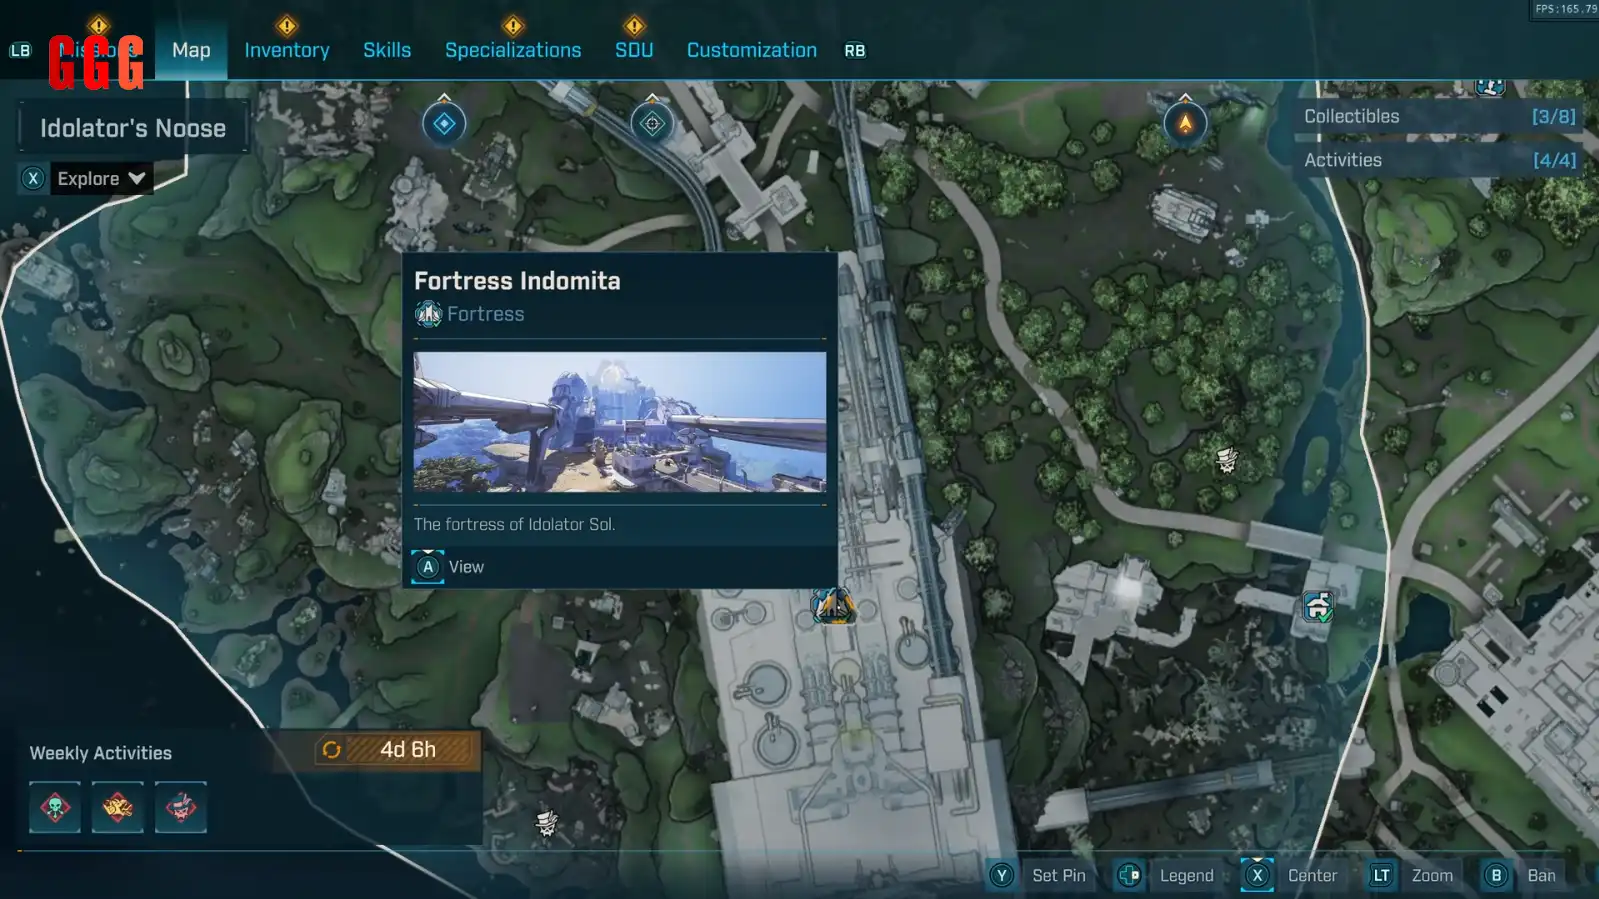Select the skull marker near the map's bottom edge

click(546, 822)
